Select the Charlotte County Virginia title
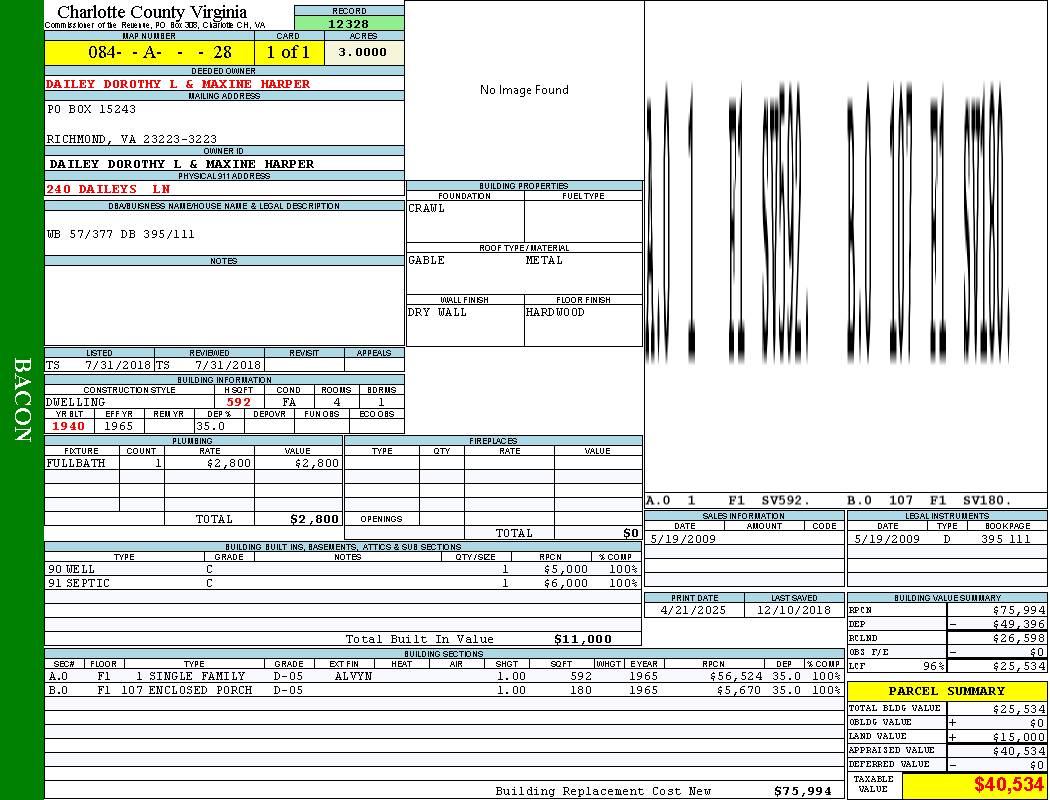The width and height of the screenshot is (1050, 800). click(152, 12)
